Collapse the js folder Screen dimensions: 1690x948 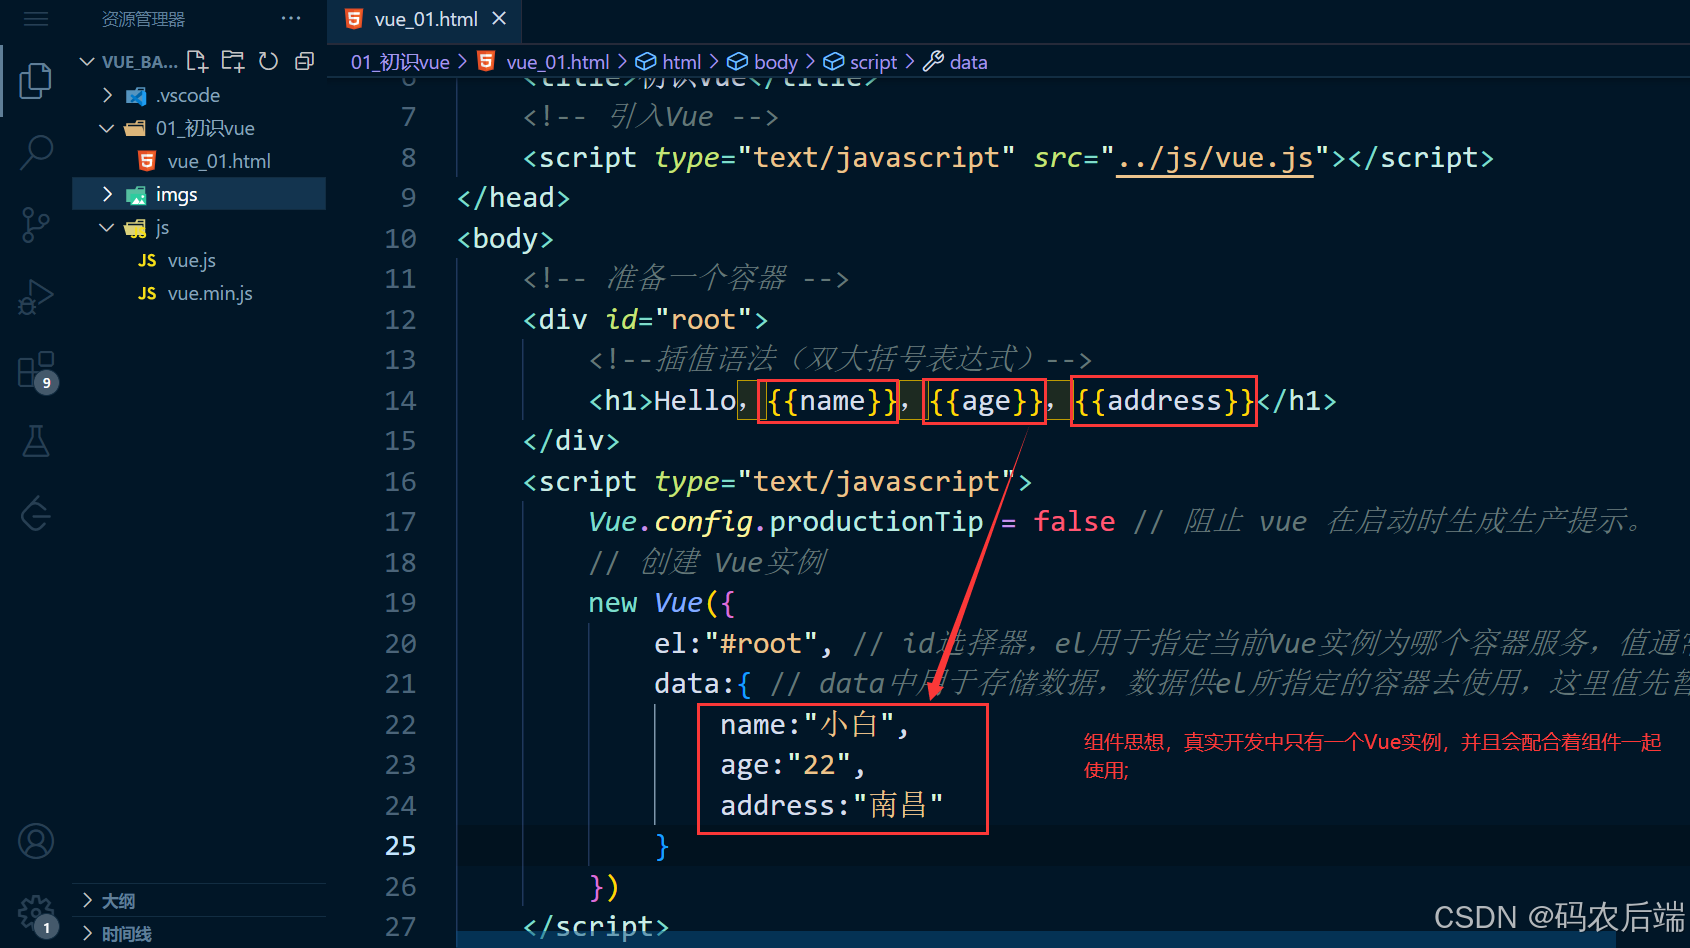[199, 227]
